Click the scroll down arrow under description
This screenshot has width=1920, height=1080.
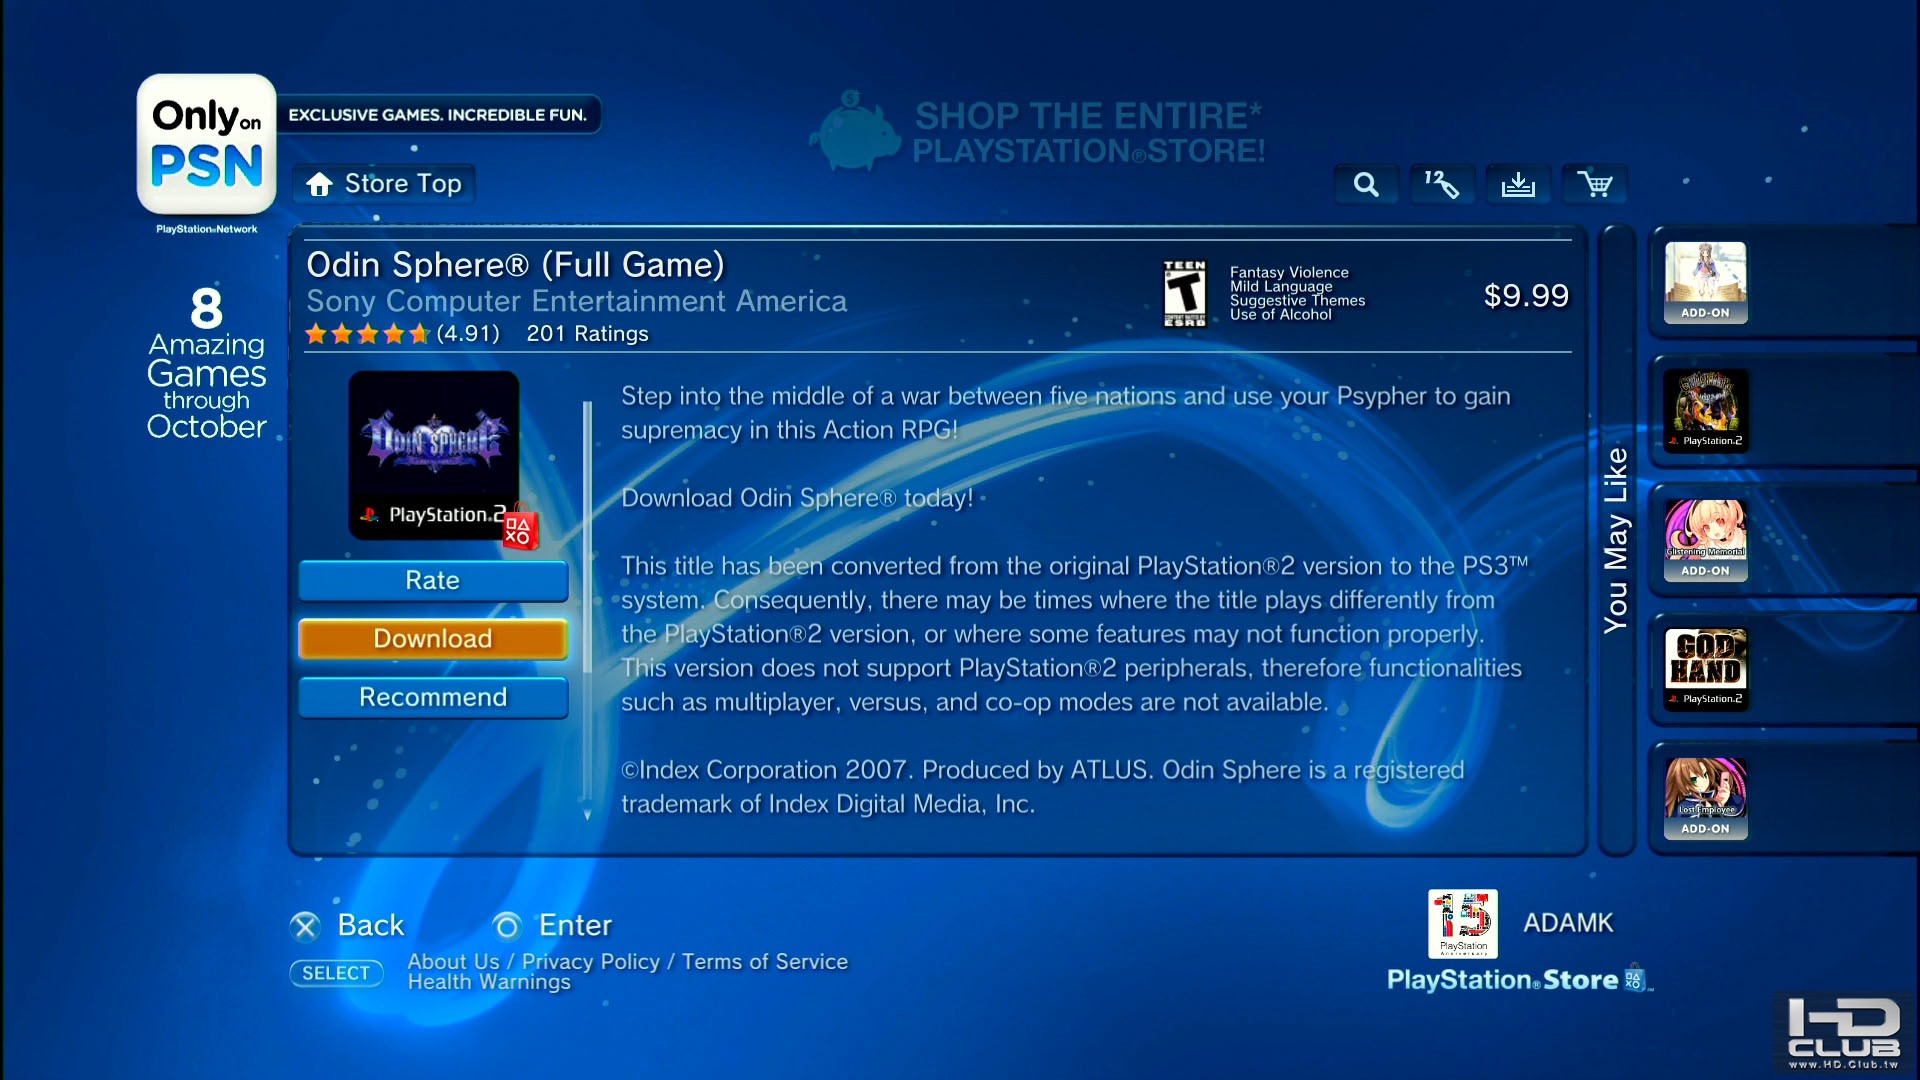[x=588, y=815]
